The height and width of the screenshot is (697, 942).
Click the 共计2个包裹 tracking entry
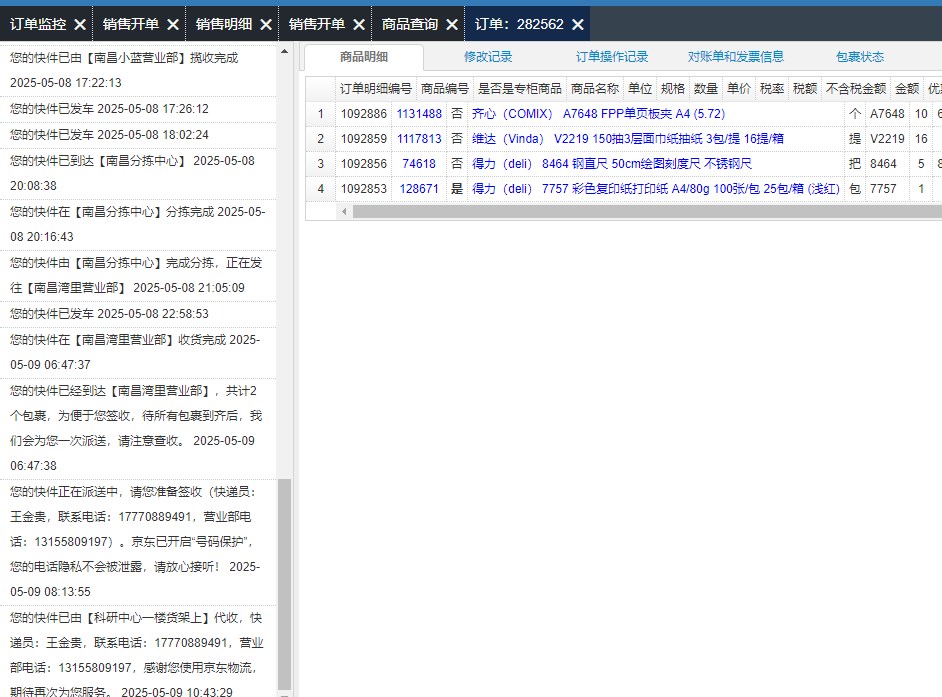pos(138,428)
